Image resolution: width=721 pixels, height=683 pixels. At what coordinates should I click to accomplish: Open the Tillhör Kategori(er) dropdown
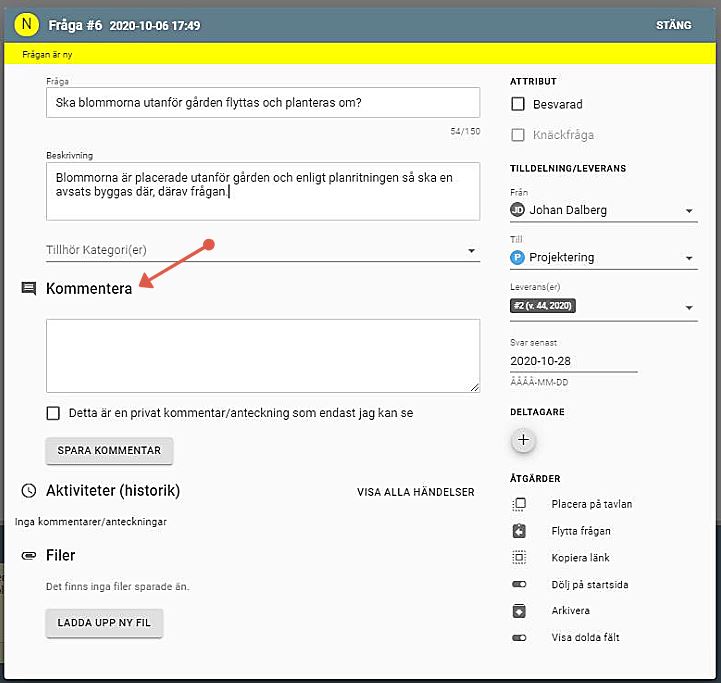coord(471,251)
